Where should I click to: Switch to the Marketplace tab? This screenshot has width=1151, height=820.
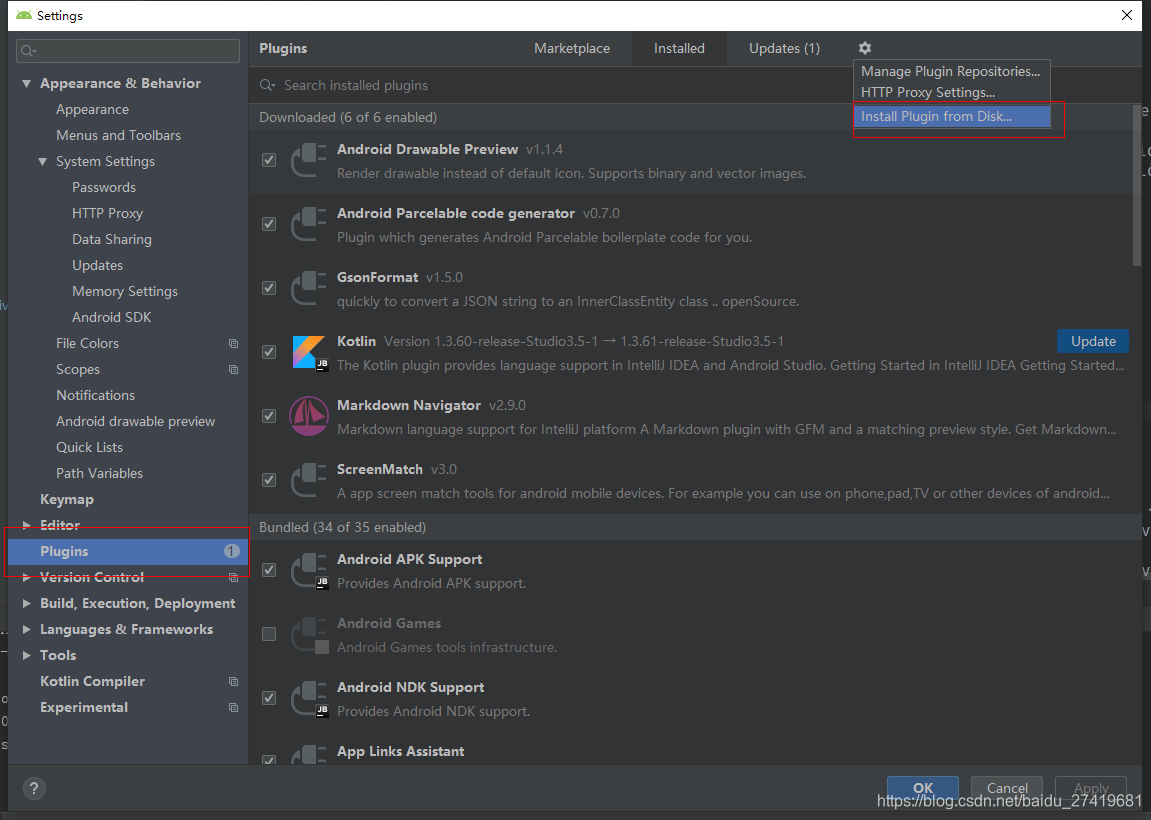click(572, 48)
